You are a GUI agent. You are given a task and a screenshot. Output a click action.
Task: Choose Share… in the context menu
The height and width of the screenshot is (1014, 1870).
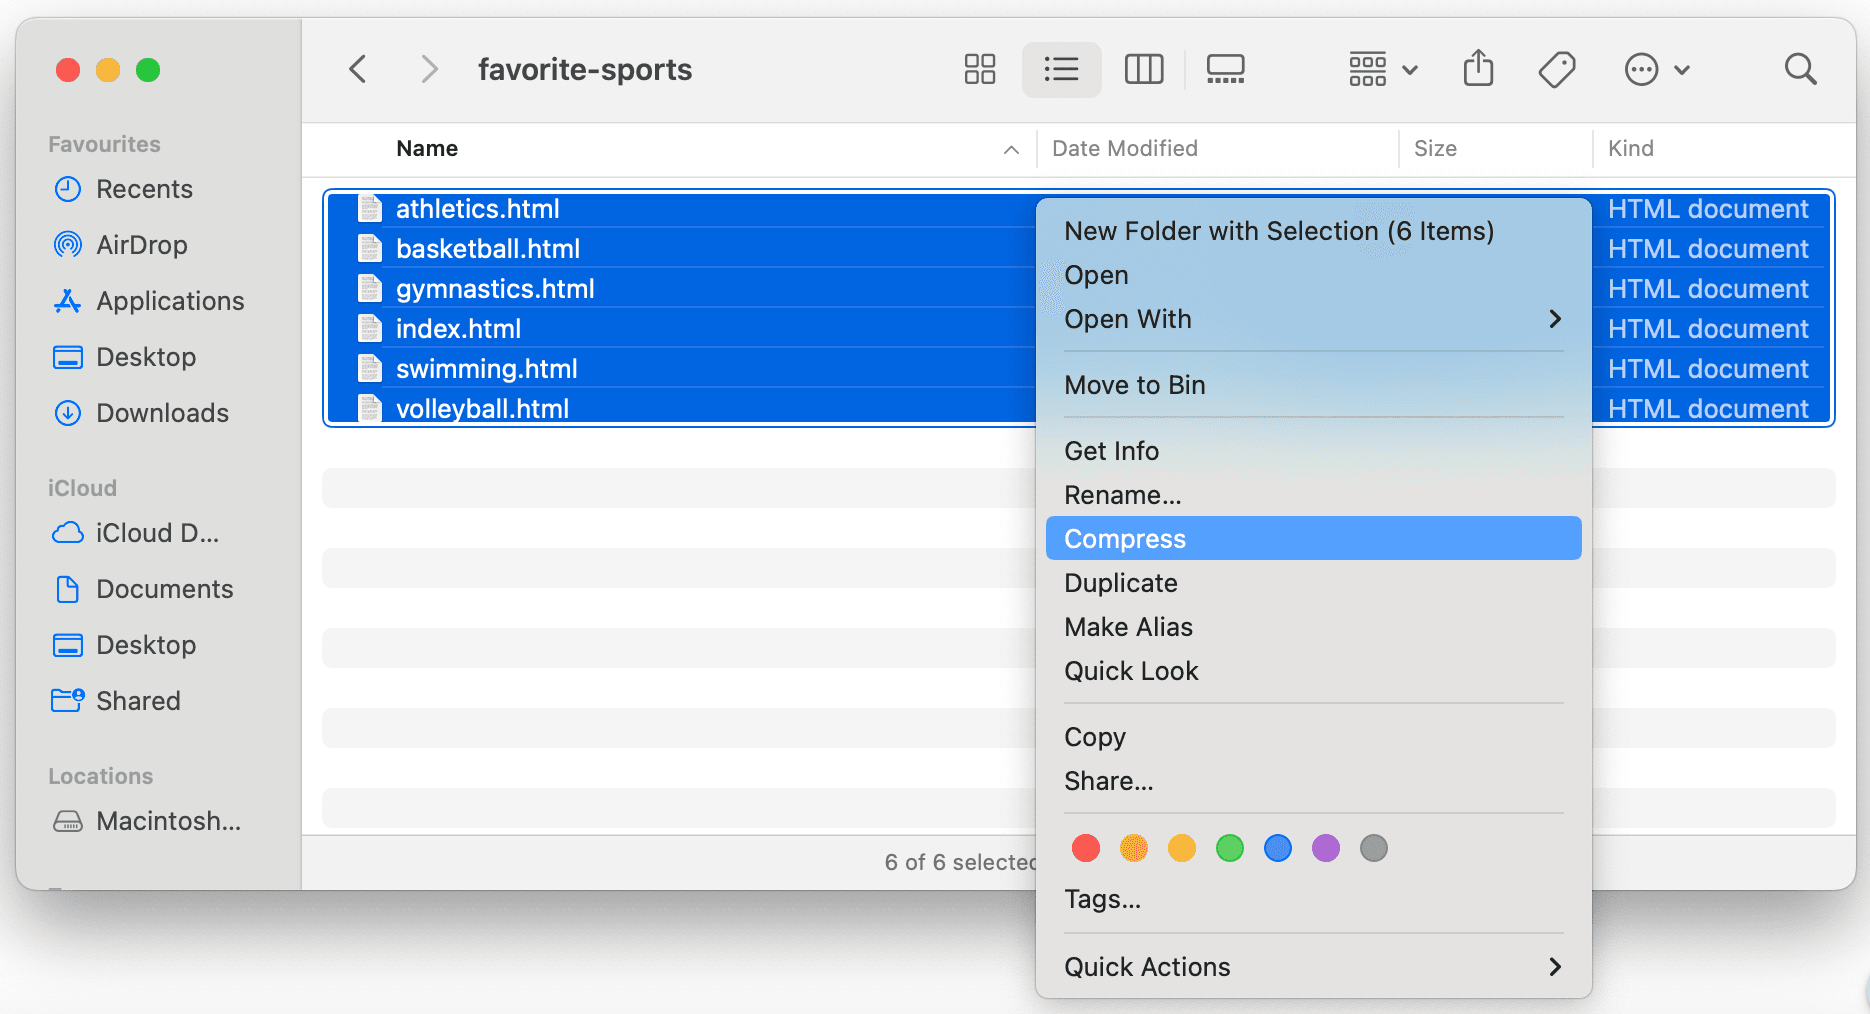click(1313, 781)
